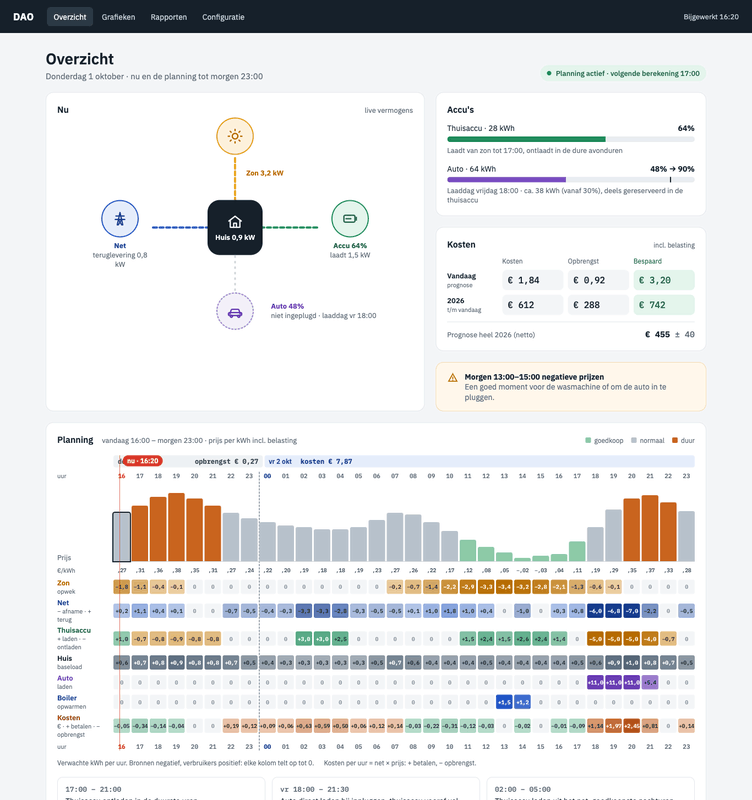Click the Accu 64% label
Screen dimensions: 752x800
(350, 245)
